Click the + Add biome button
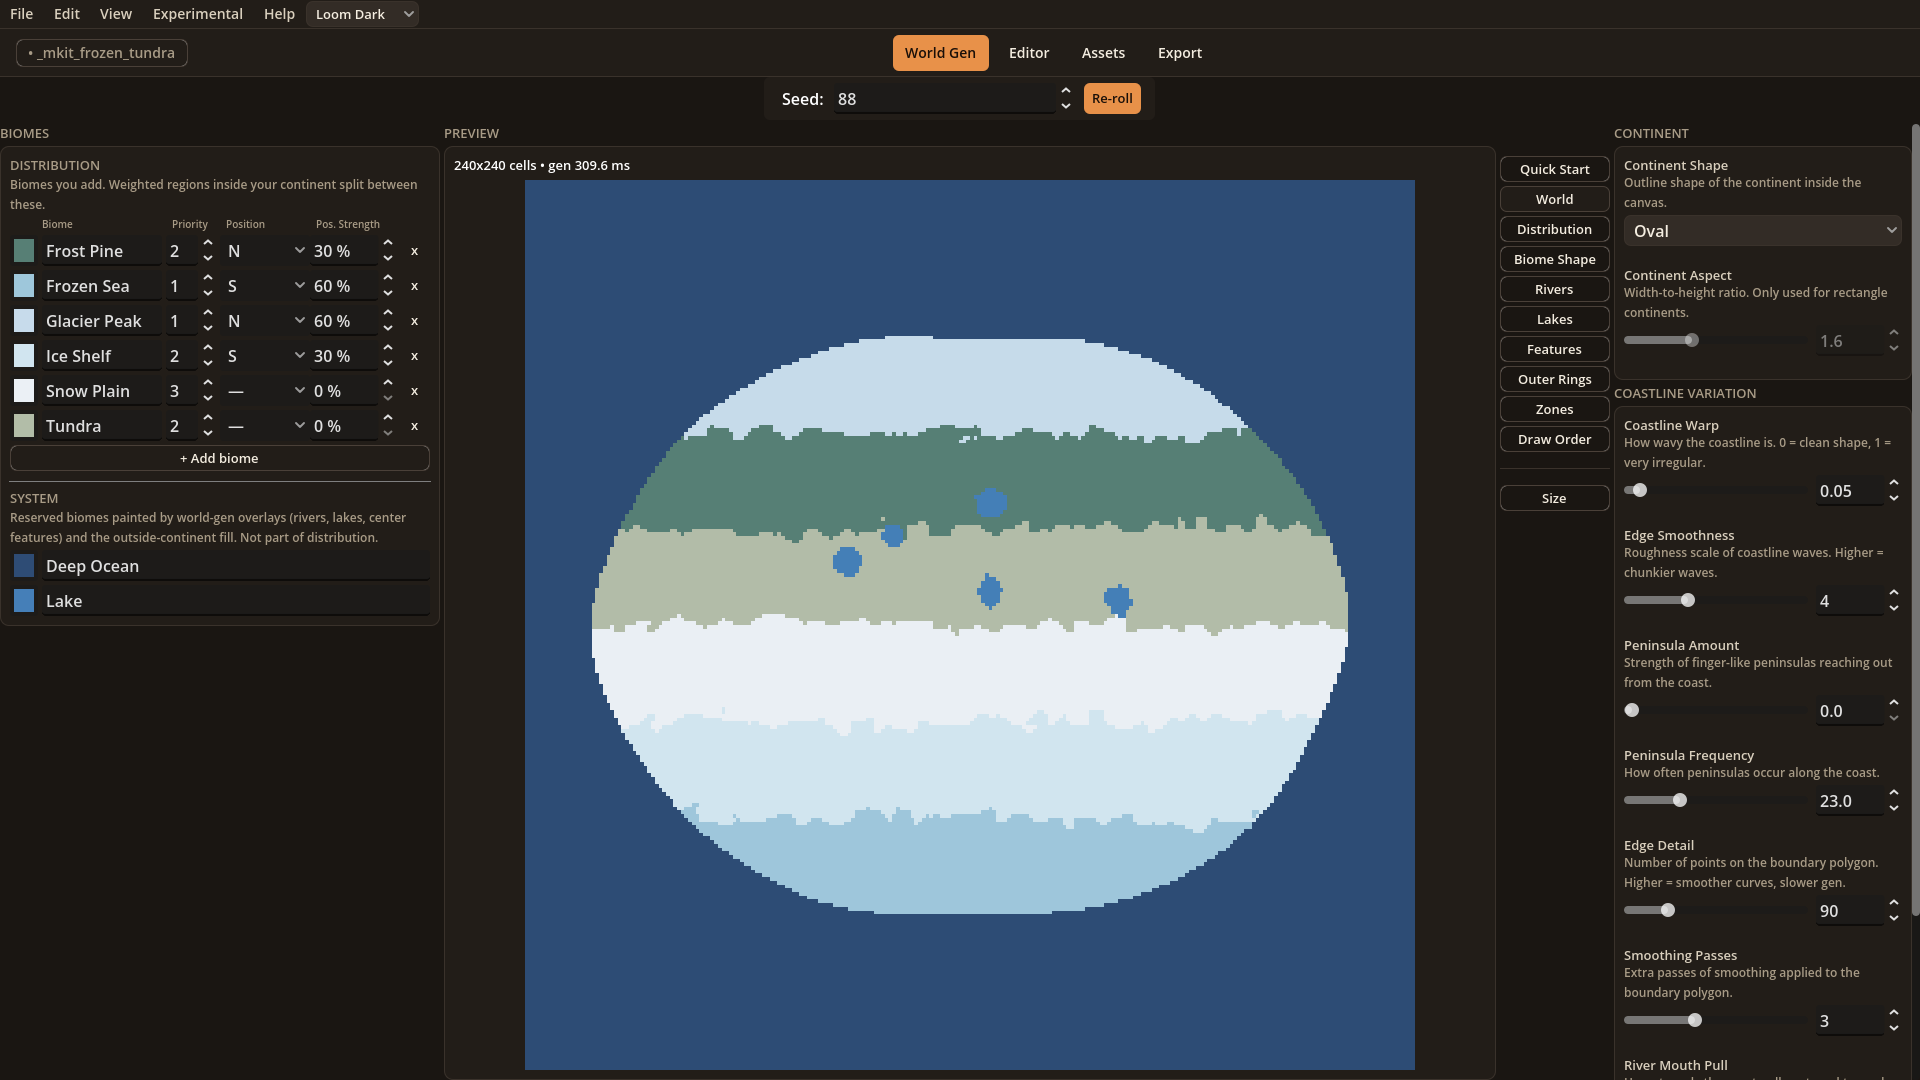 (220, 458)
